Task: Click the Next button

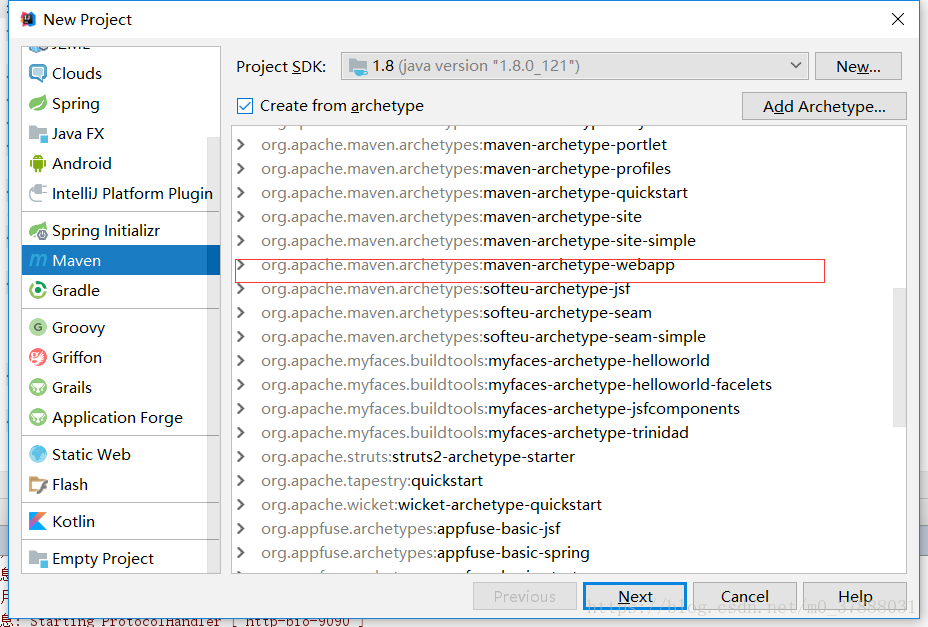Action: click(634, 596)
